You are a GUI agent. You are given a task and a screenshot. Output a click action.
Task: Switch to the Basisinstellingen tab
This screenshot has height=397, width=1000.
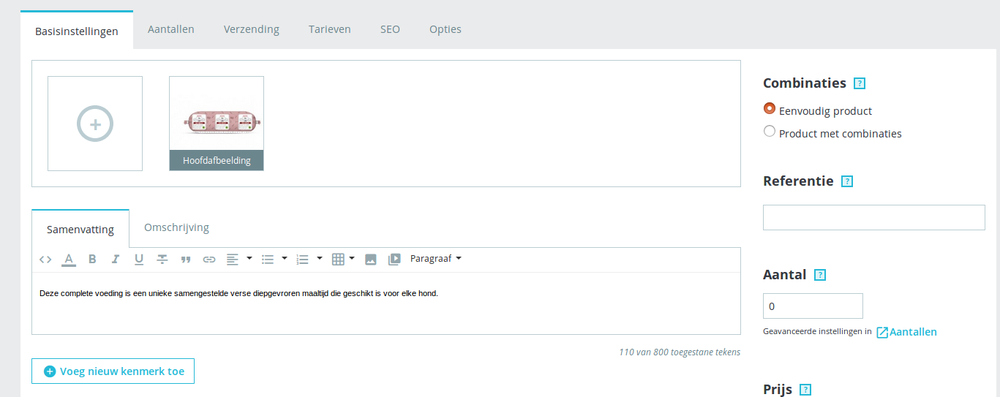[77, 31]
